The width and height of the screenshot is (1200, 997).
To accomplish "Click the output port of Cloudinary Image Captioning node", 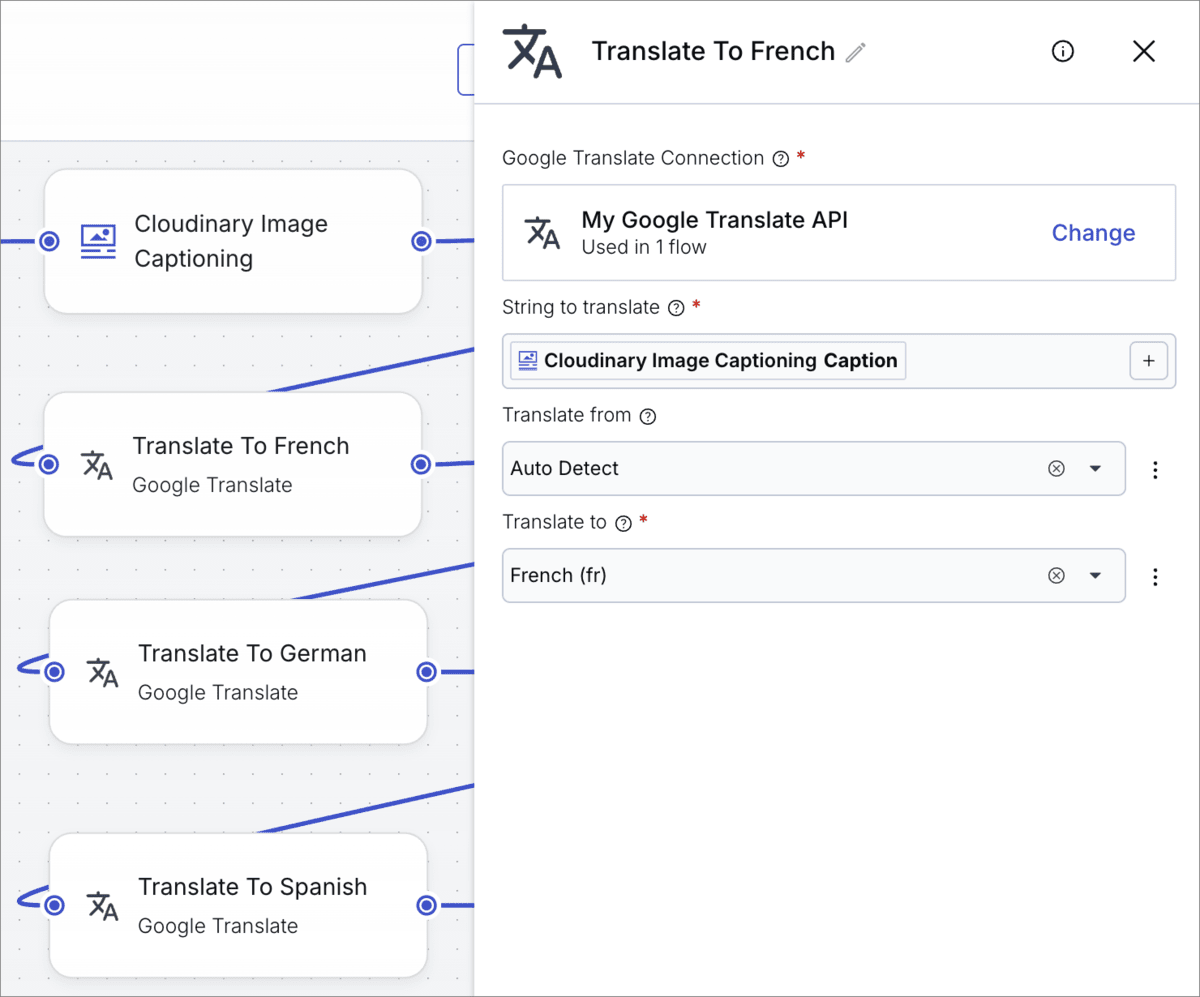I will tap(421, 241).
